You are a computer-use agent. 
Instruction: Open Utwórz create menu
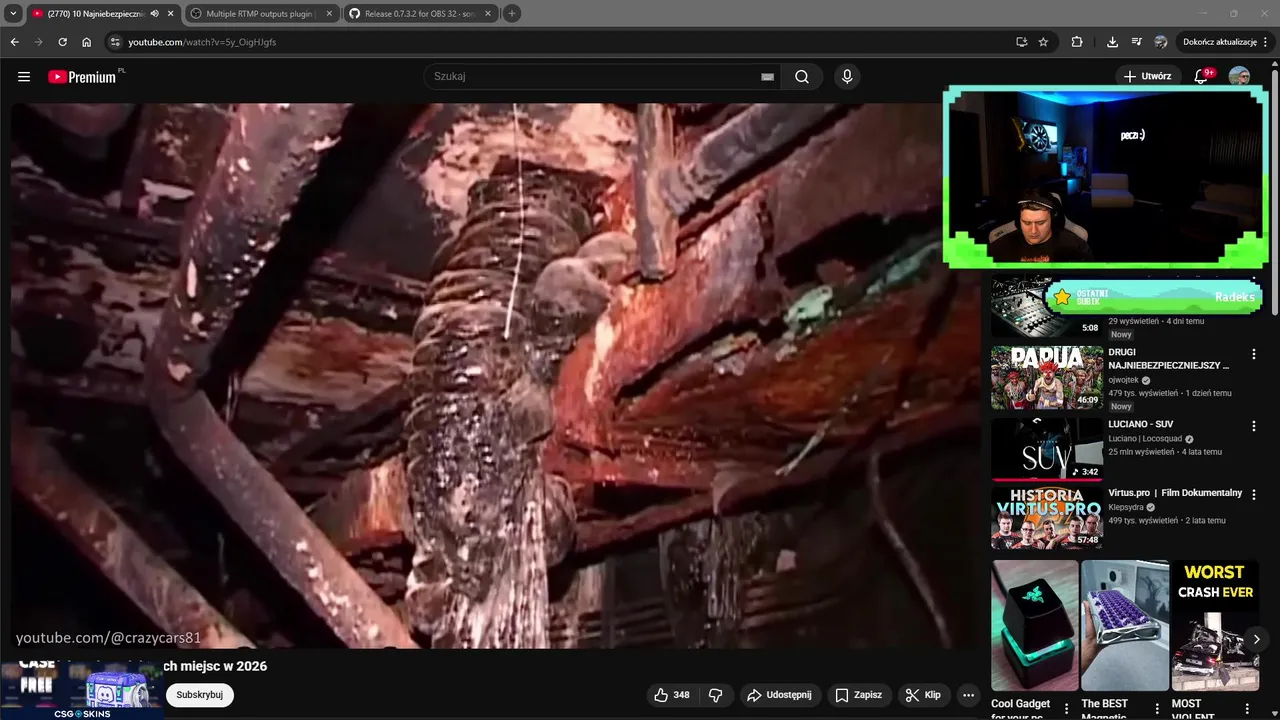tap(1147, 76)
